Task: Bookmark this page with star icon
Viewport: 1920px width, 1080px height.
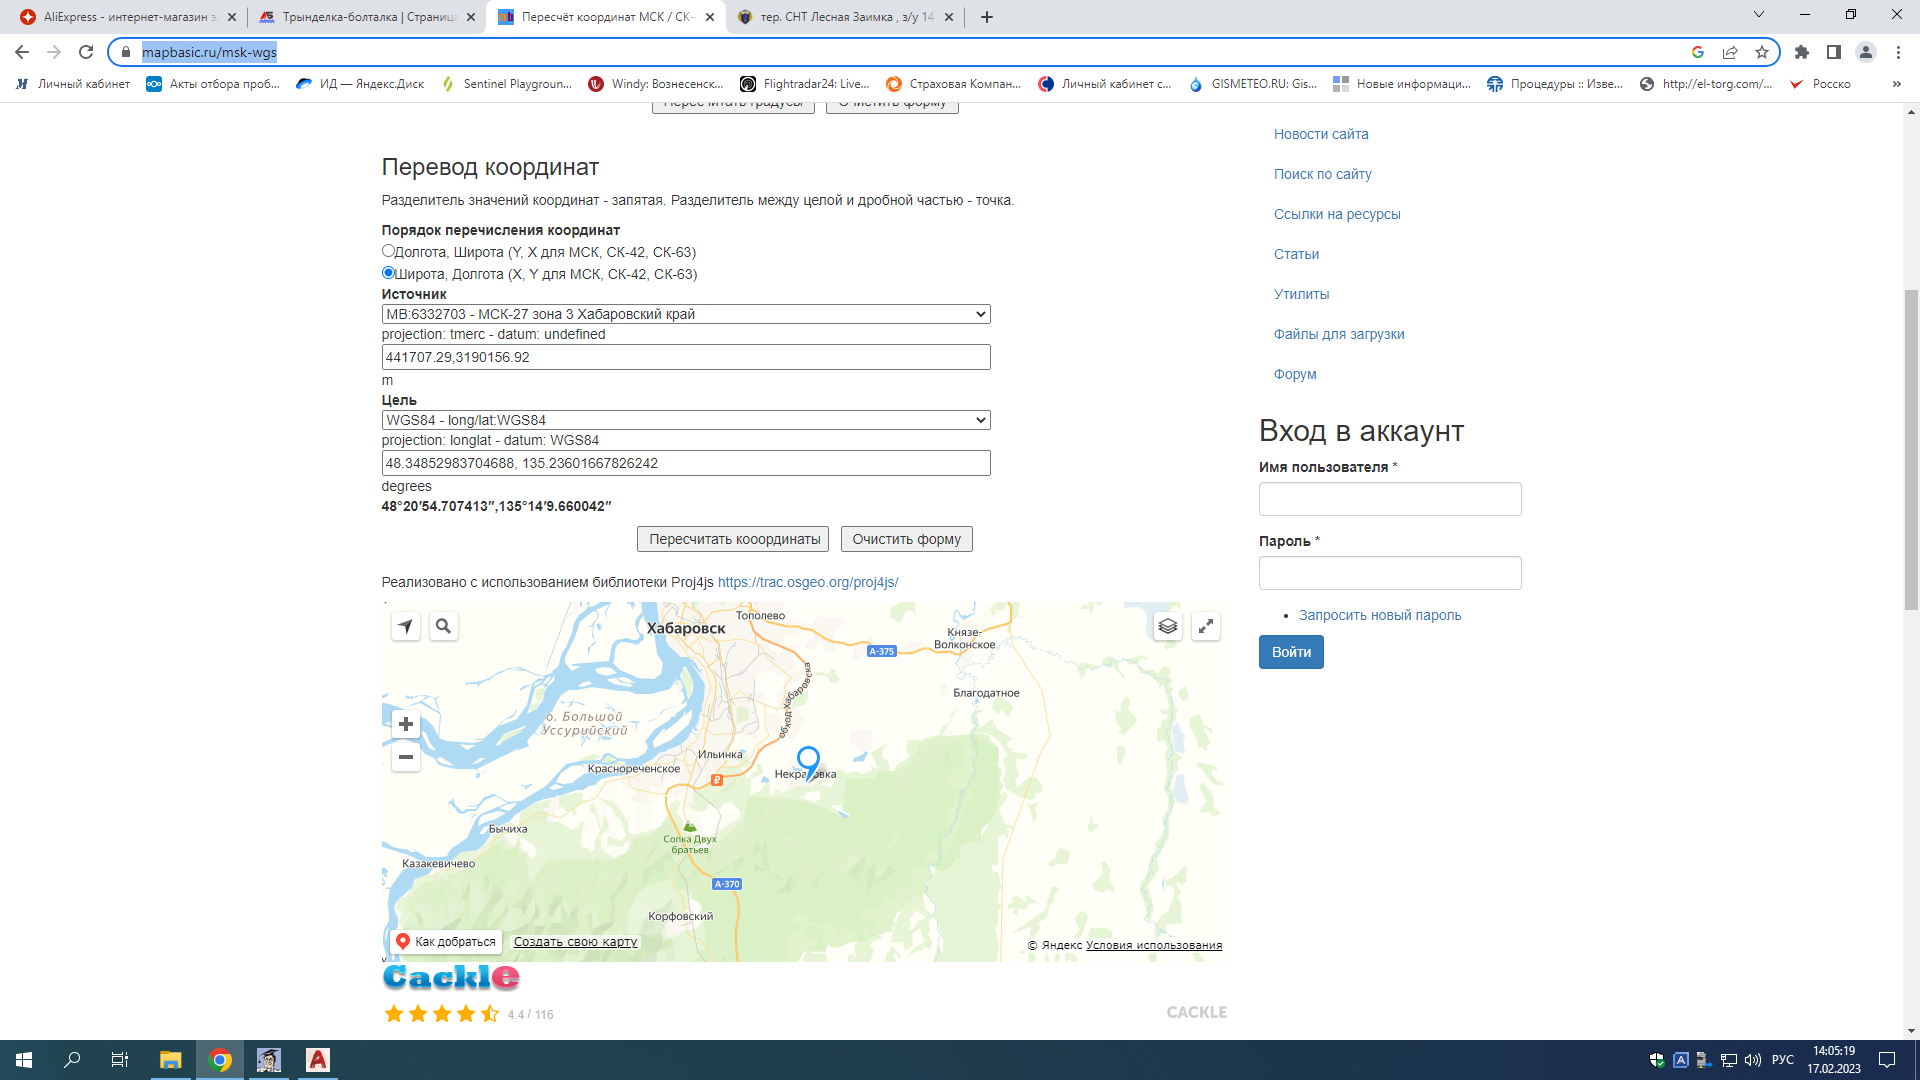Action: point(1762,52)
